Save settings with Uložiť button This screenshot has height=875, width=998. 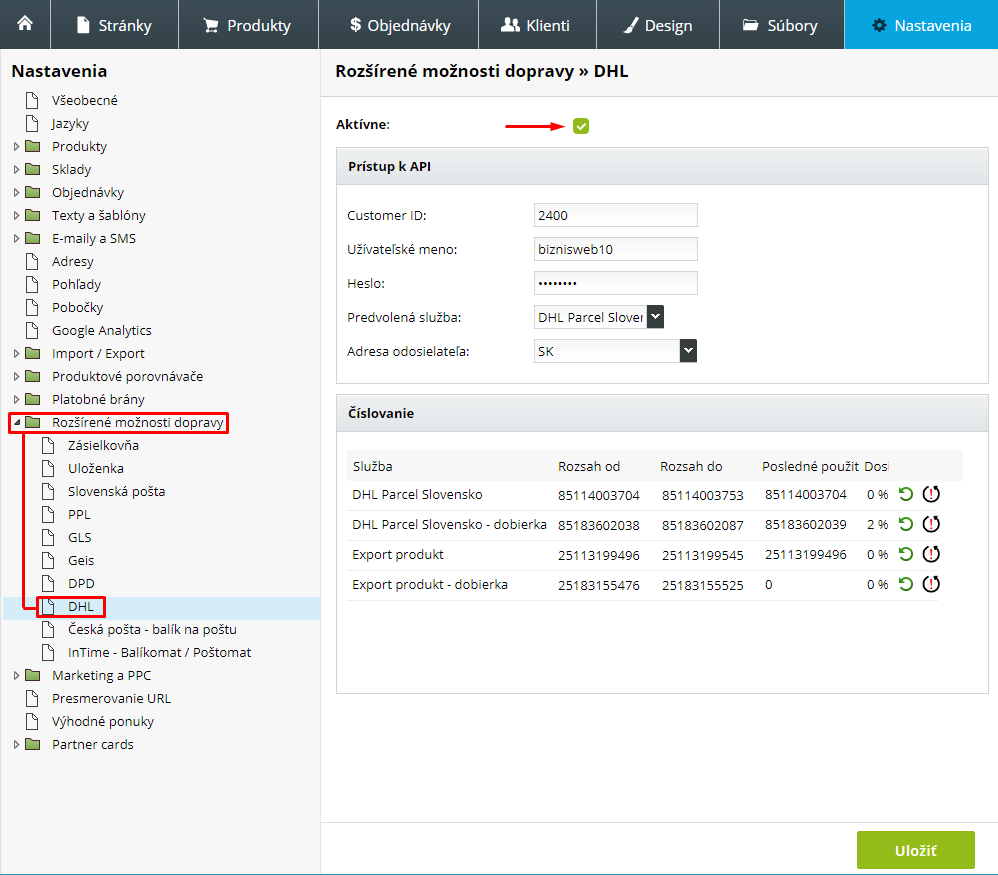(x=915, y=850)
